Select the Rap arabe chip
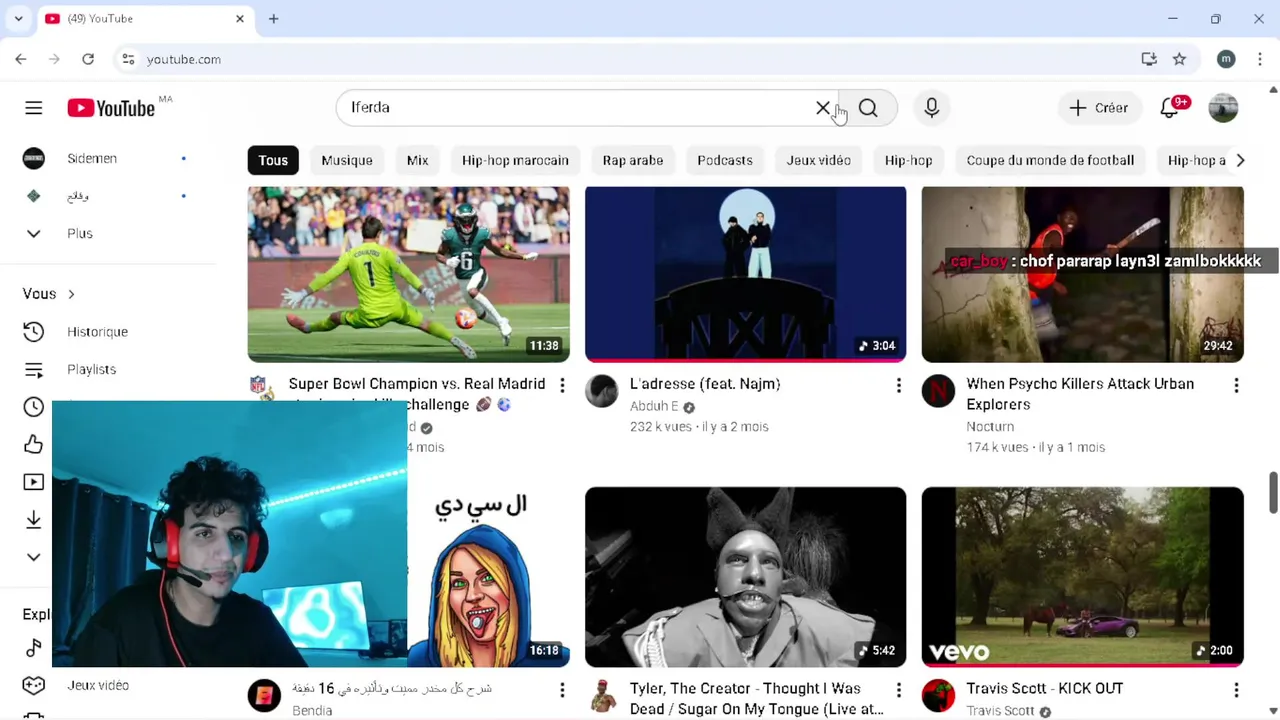The height and width of the screenshot is (720, 1280). (633, 160)
